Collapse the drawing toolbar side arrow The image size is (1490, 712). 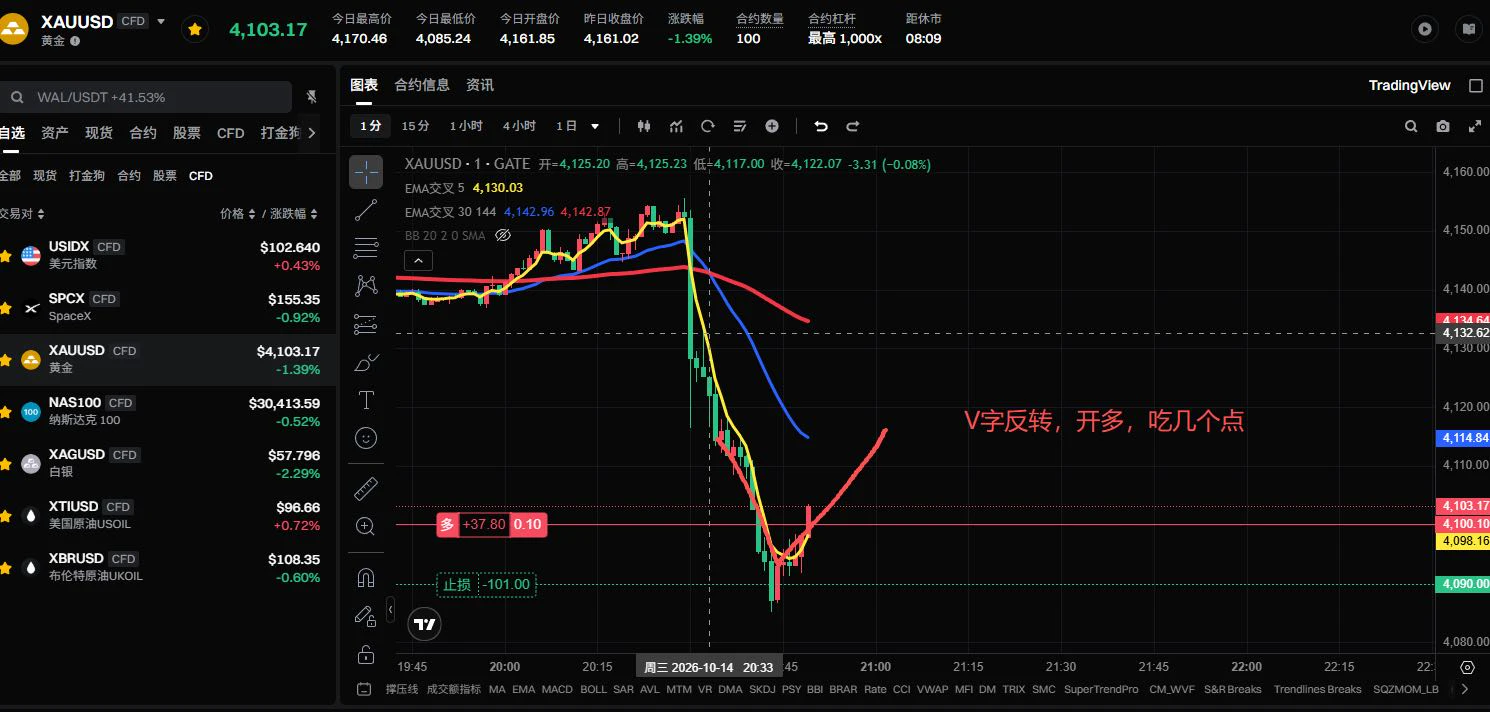point(390,608)
